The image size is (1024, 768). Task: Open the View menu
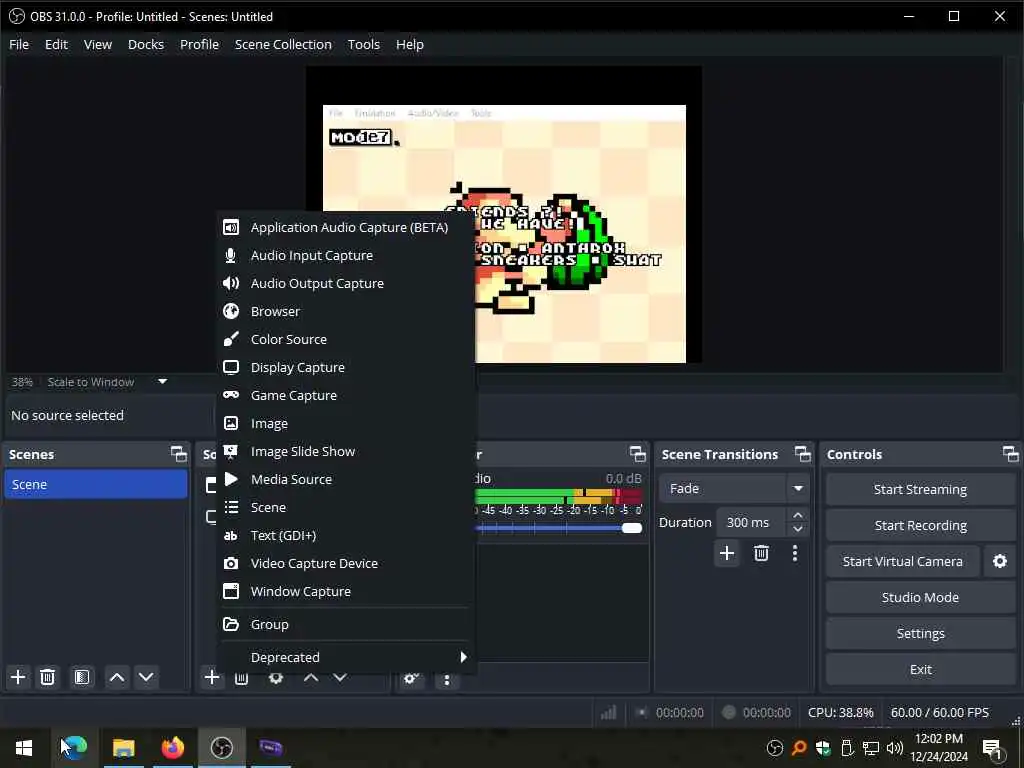(98, 44)
